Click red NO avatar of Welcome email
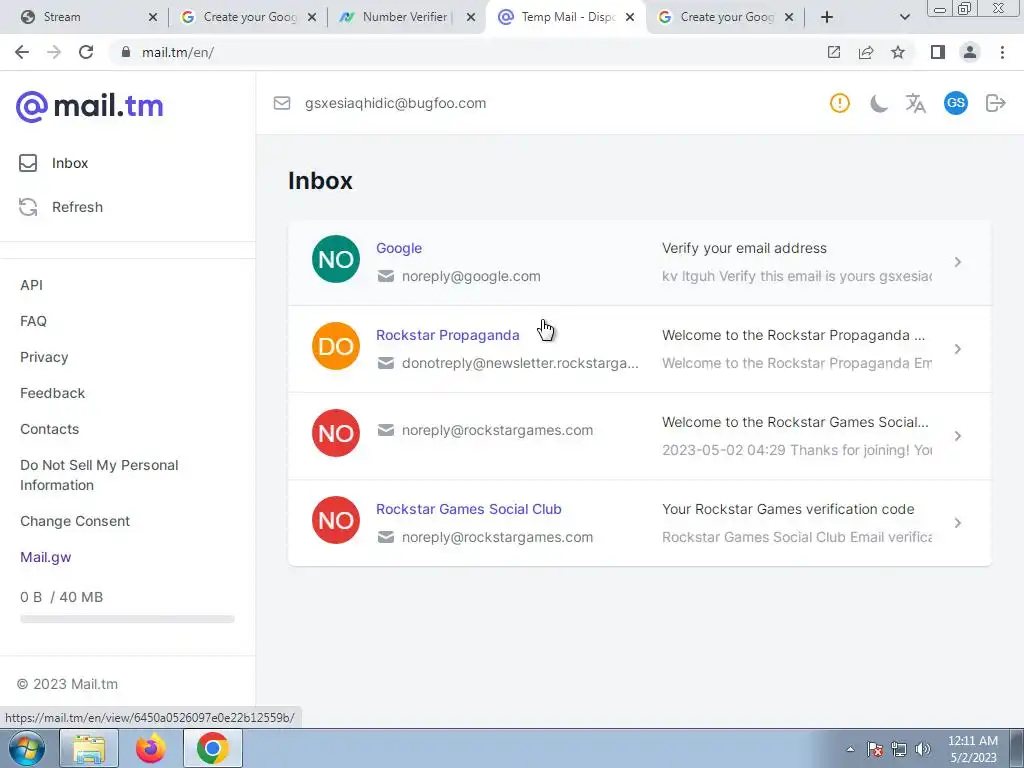1024x768 pixels. click(x=336, y=433)
